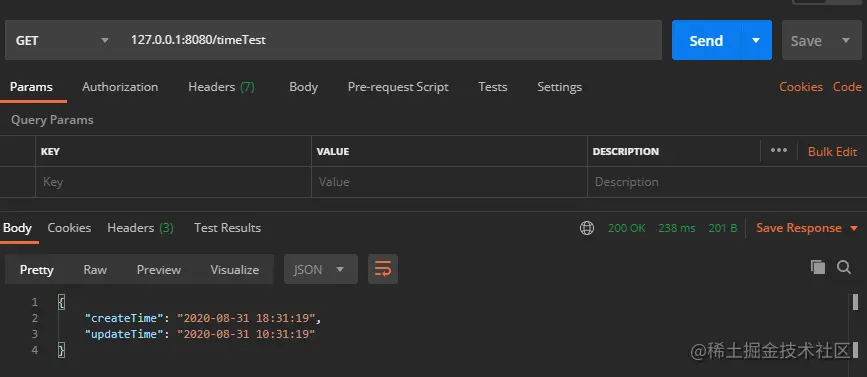
Task: Open the Send button dropdown arrow
Action: click(x=756, y=40)
